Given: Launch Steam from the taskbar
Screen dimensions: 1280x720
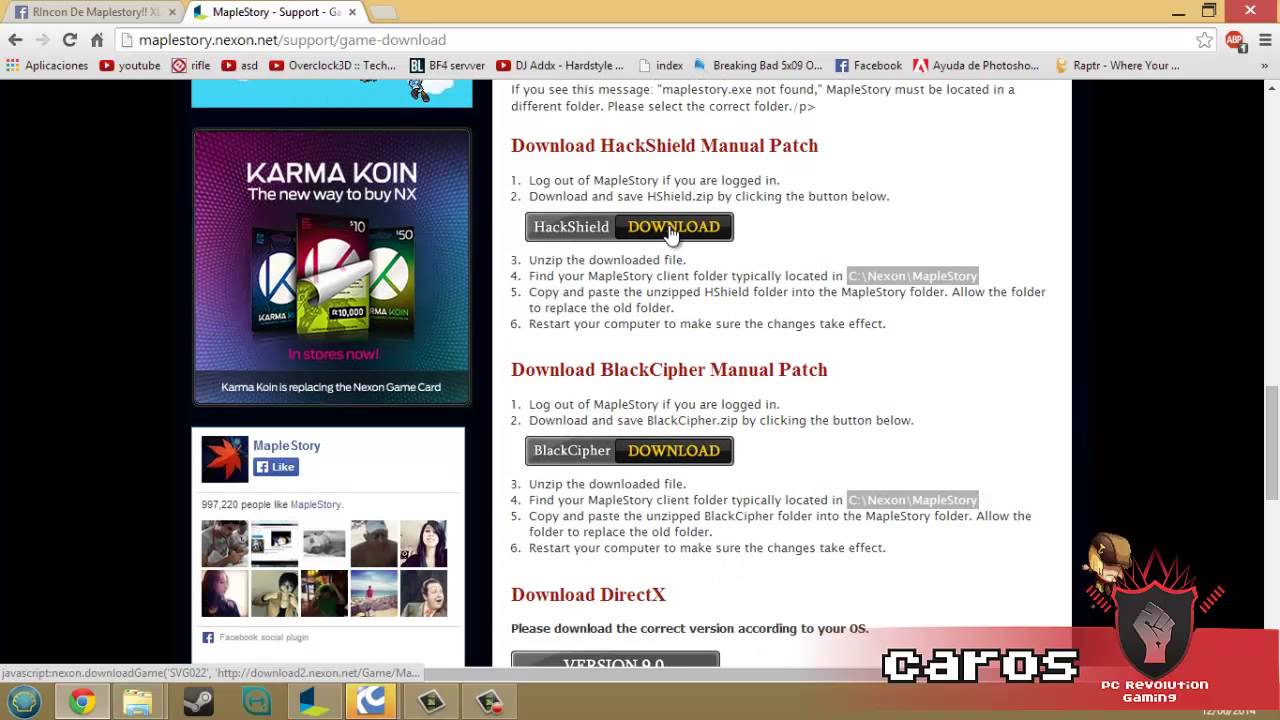Looking at the screenshot, I should click(x=197, y=702).
